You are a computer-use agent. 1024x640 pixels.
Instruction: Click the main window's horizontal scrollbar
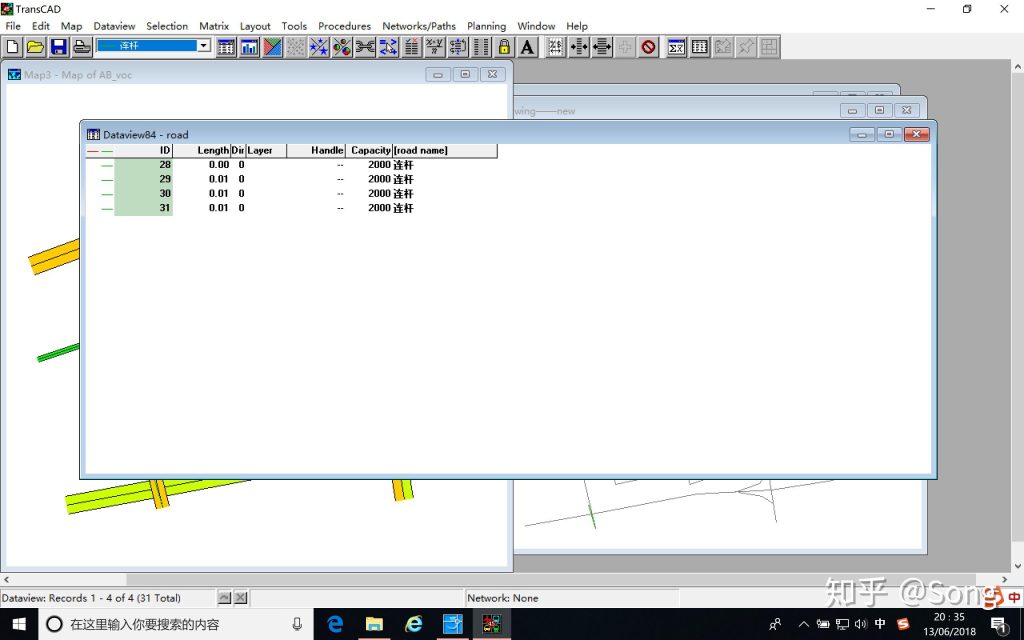pos(505,579)
